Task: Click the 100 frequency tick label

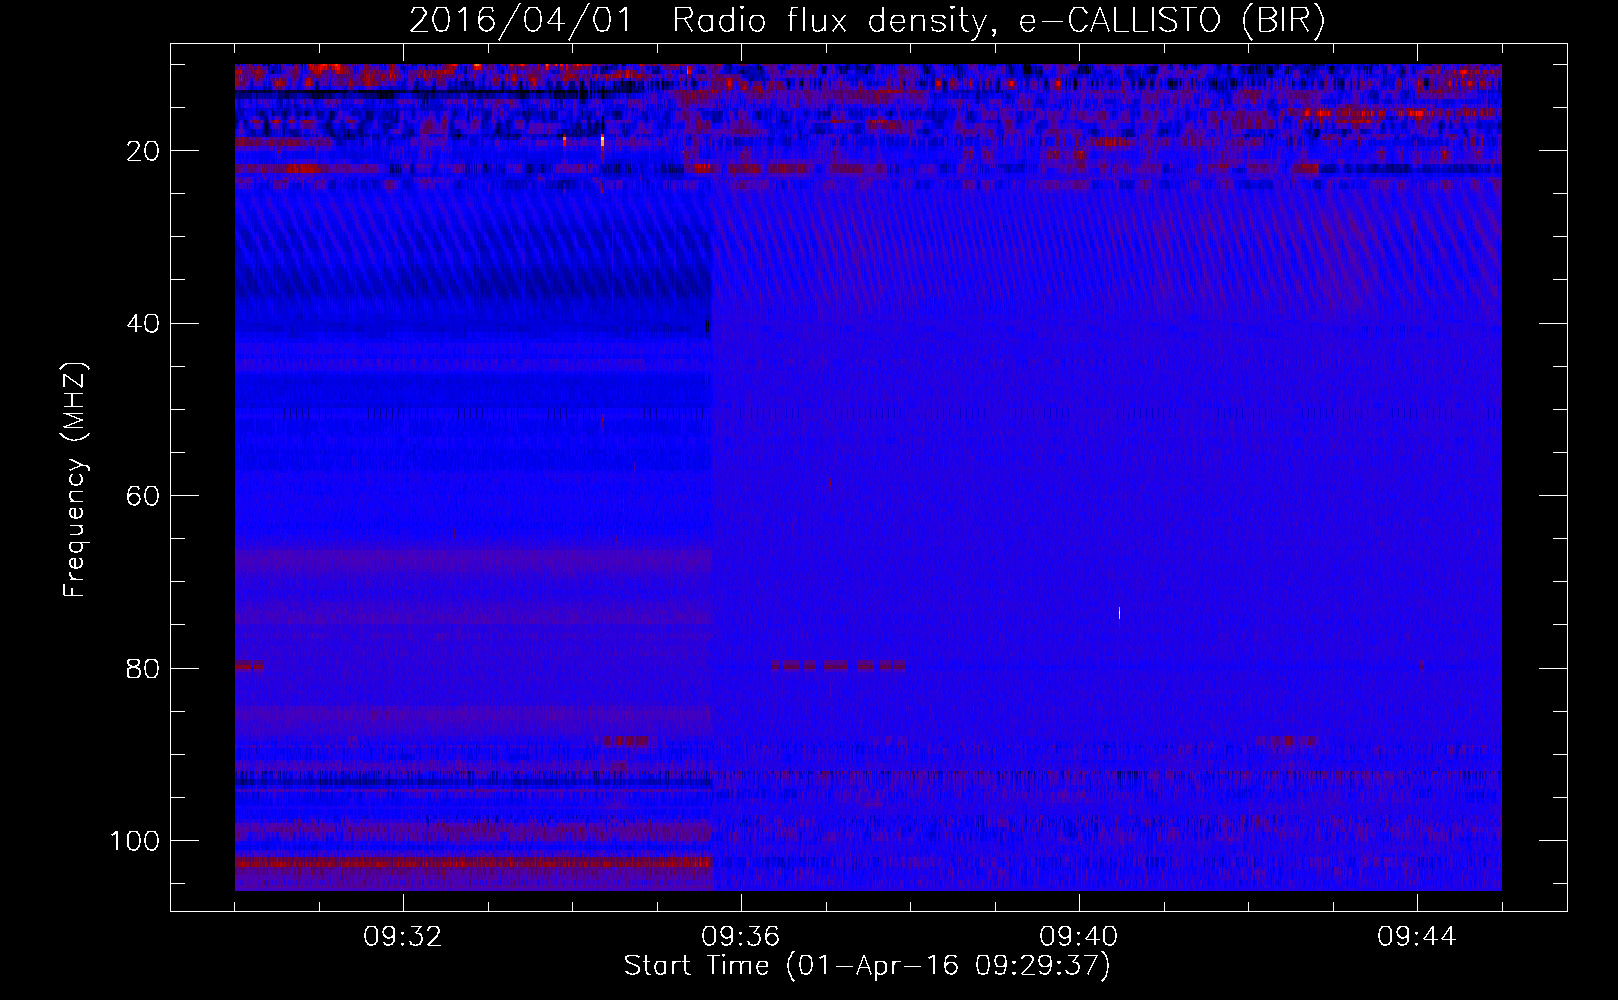Action: tap(135, 841)
